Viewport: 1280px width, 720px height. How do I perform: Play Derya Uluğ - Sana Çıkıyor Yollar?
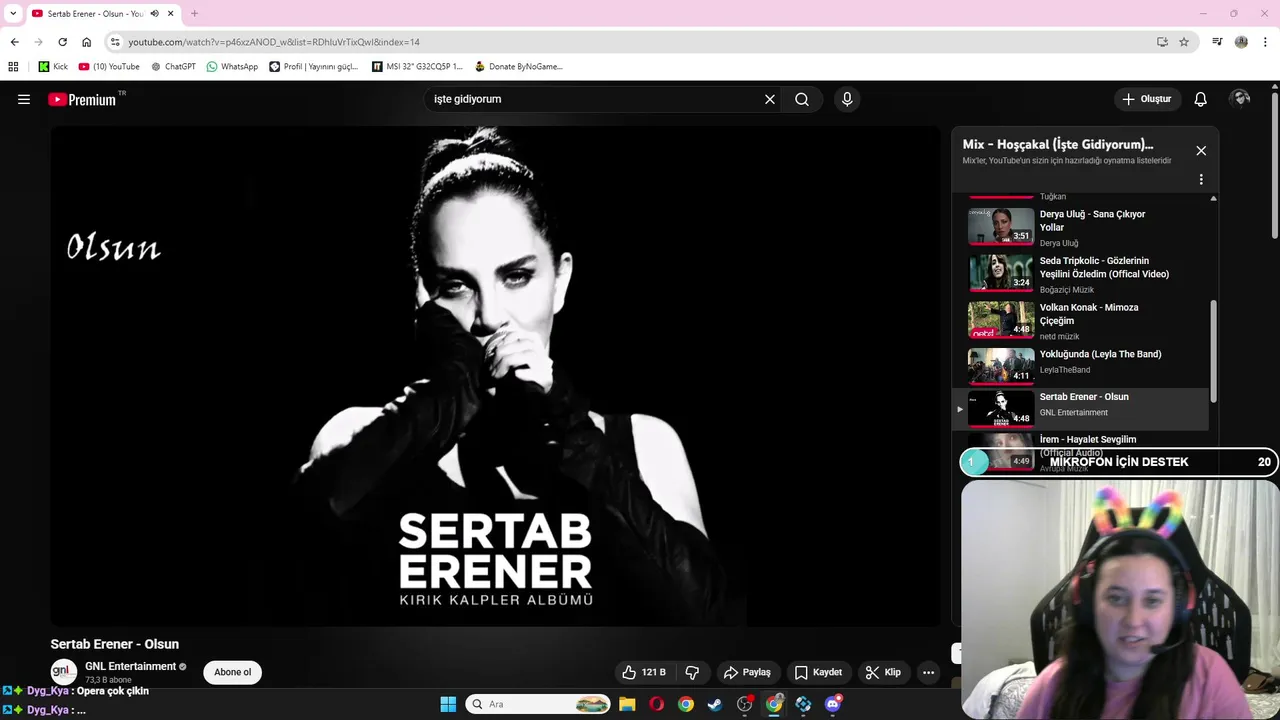point(1080,226)
